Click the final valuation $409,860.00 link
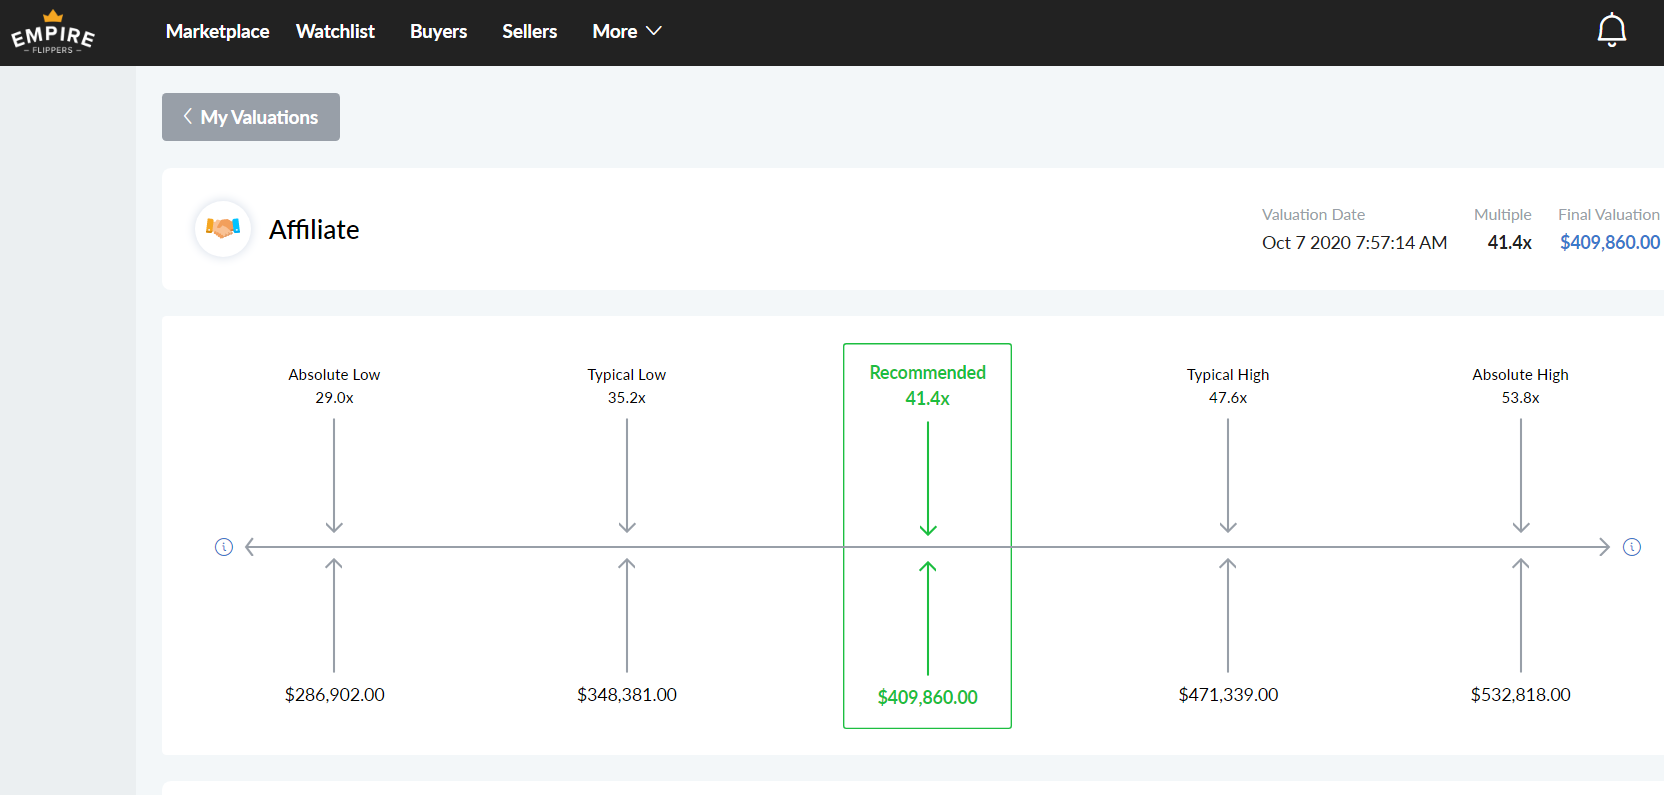This screenshot has width=1664, height=795. [x=1609, y=242]
